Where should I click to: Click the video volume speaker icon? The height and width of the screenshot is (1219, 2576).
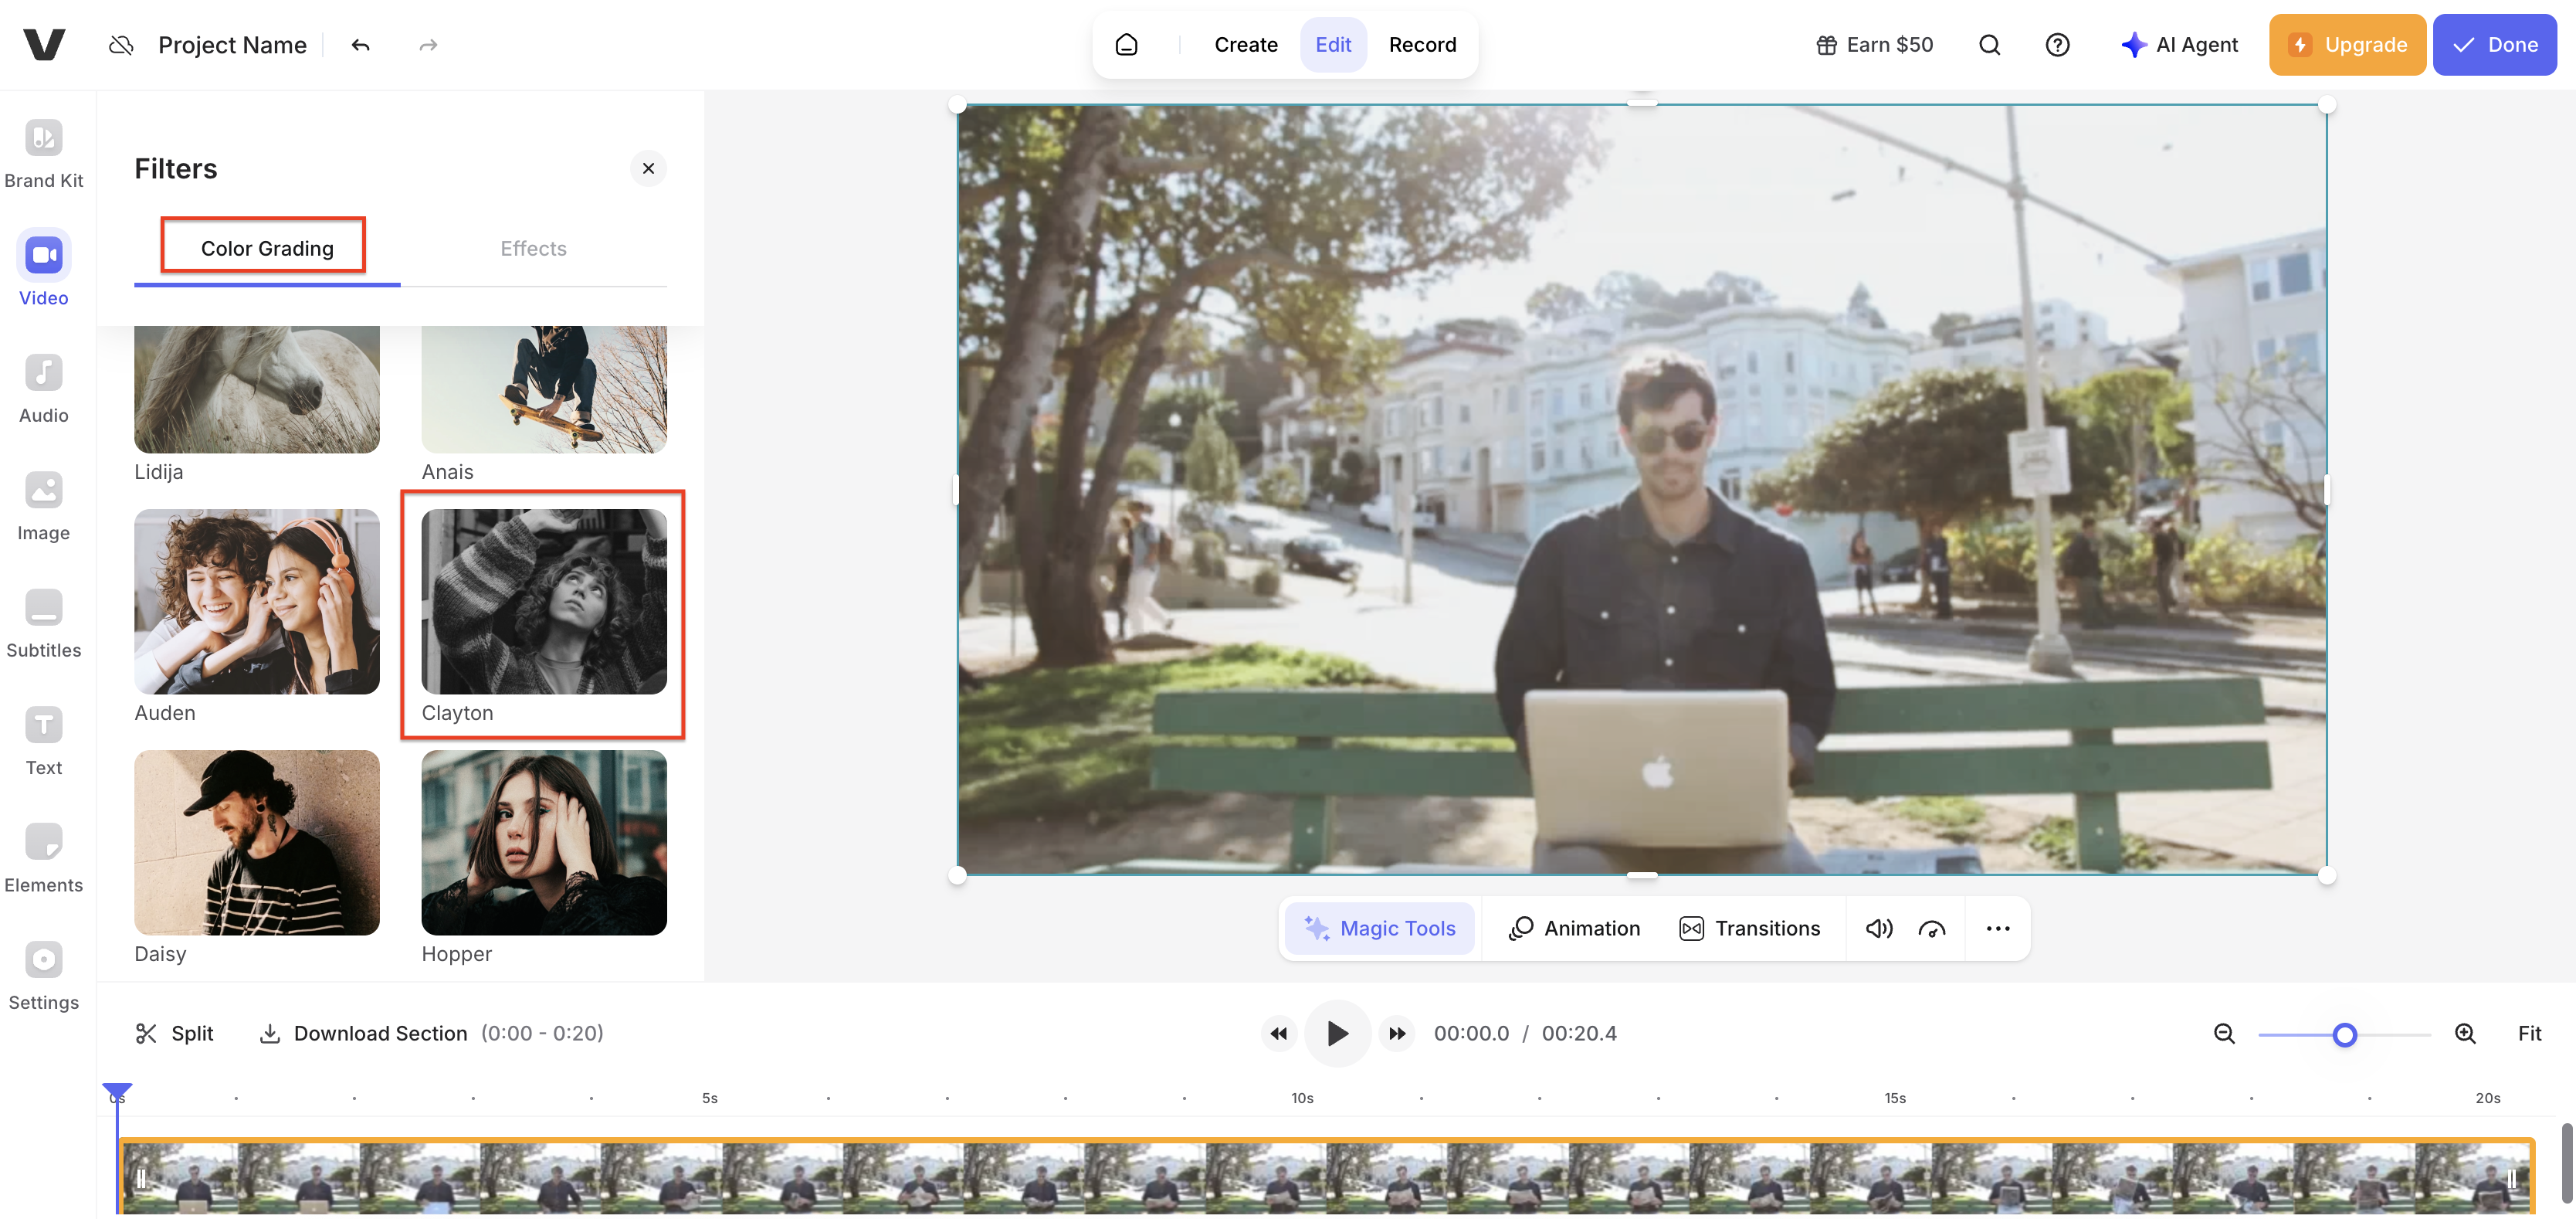point(1878,928)
